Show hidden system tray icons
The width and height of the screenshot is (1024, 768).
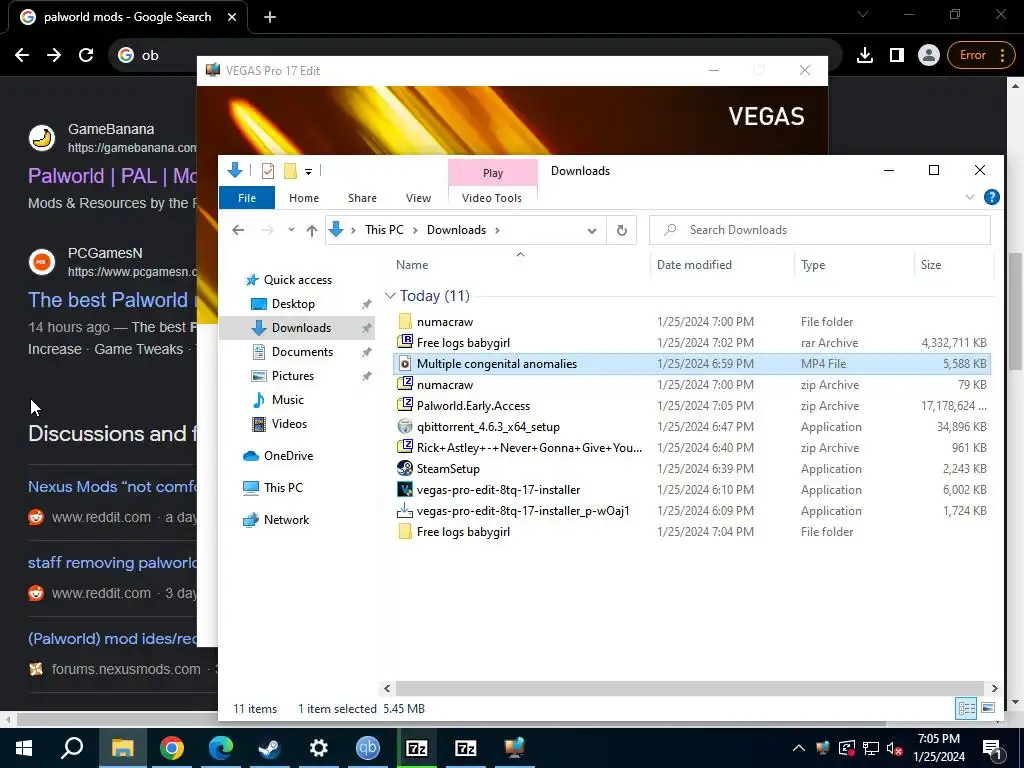(x=799, y=748)
